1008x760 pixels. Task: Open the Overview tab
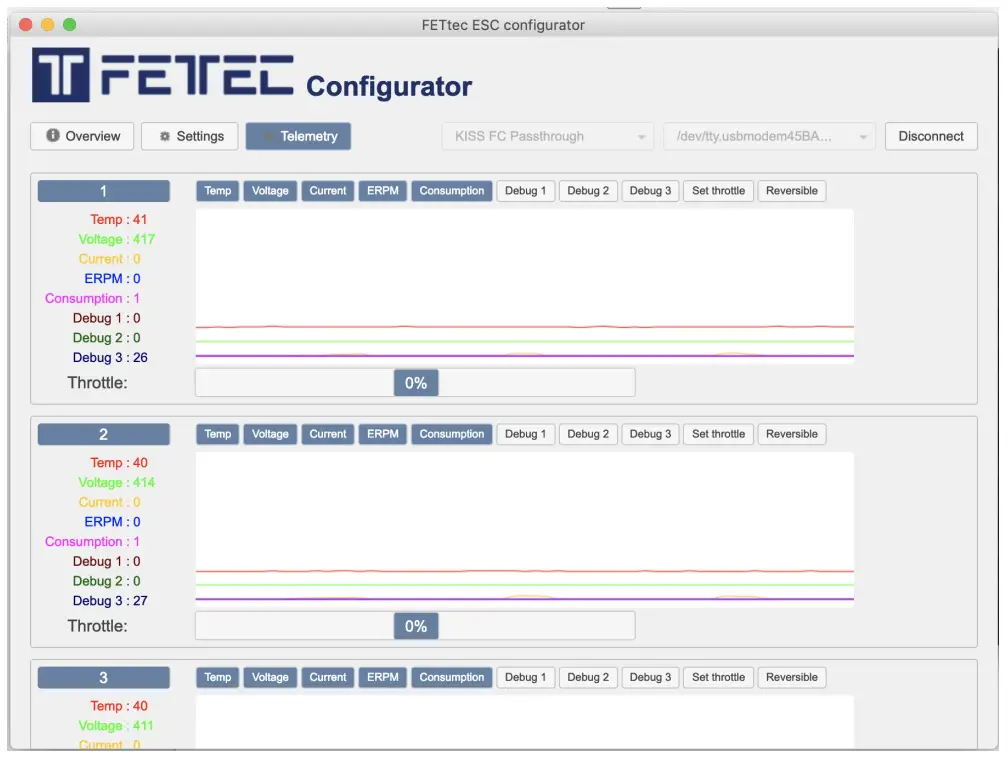(82, 136)
